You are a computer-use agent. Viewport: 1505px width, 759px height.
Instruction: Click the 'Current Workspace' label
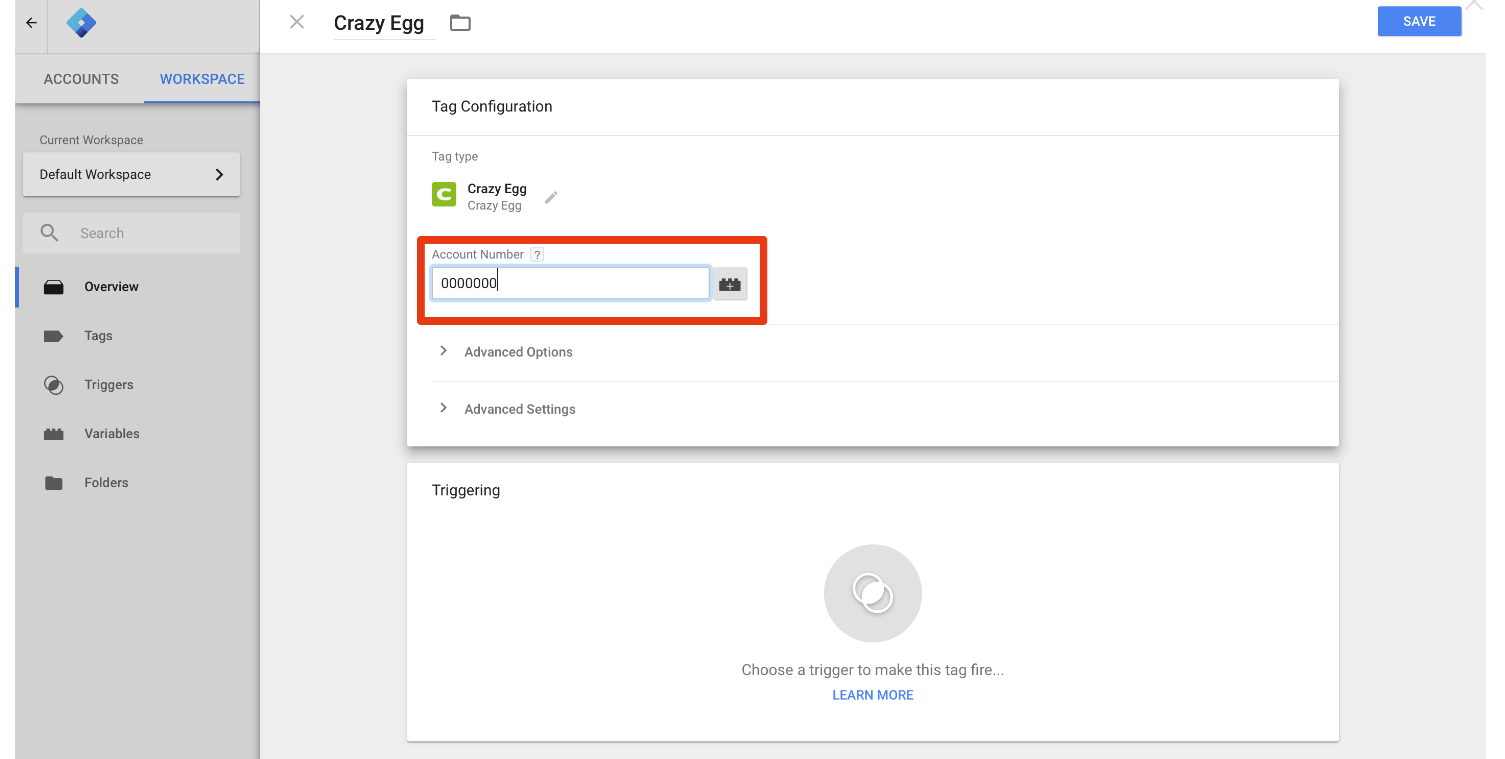[x=91, y=140]
